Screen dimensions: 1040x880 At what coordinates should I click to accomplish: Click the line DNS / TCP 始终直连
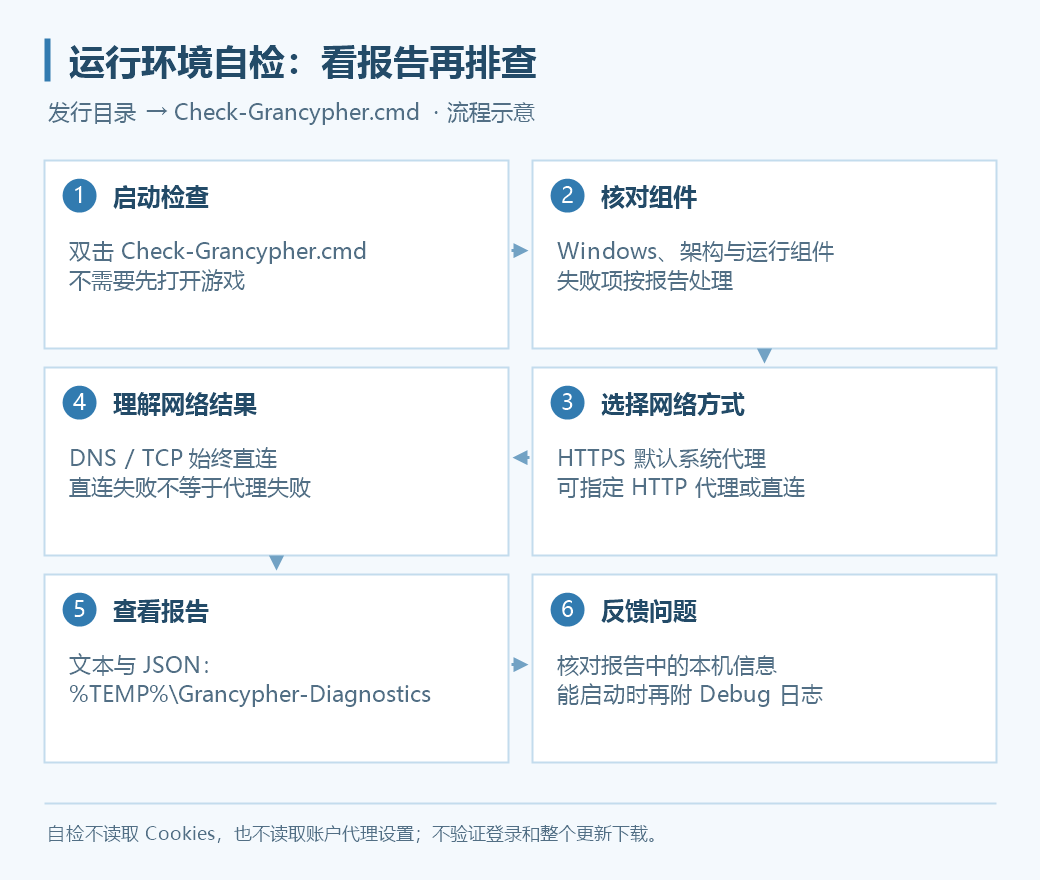[173, 458]
